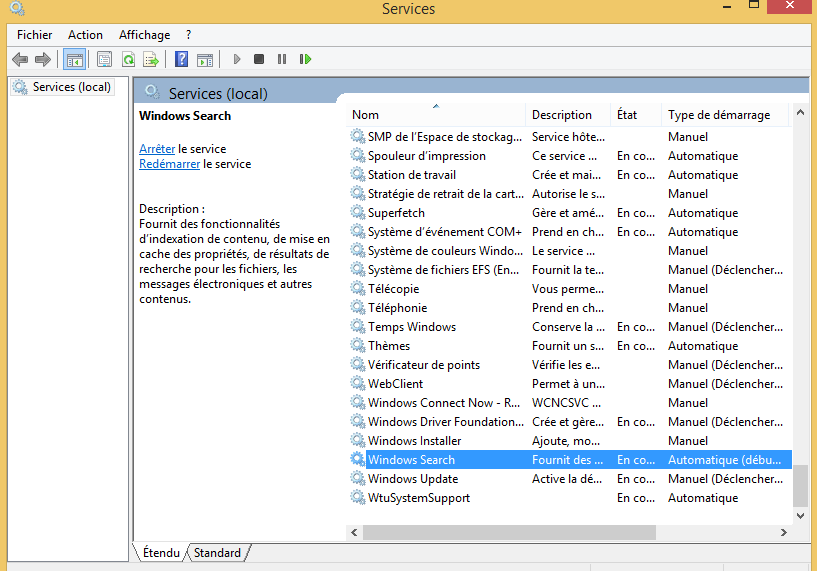
Task: Click 'Automatique (débu...' in Windows Search row
Action: coord(724,459)
